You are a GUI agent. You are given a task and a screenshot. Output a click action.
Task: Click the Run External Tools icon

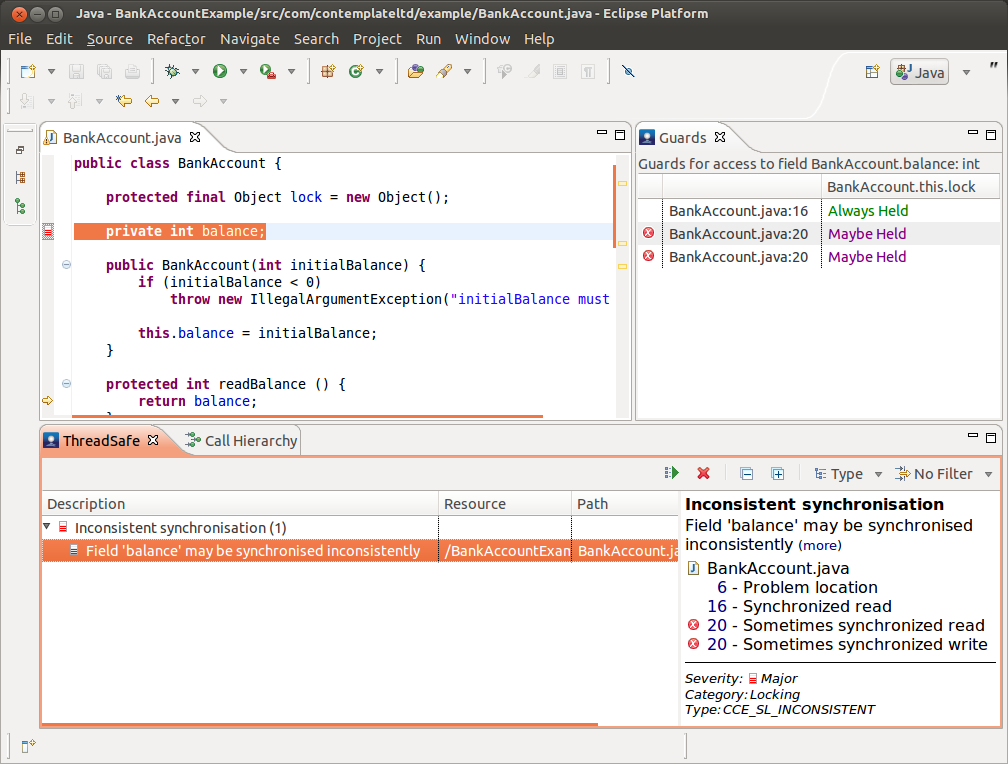(x=267, y=71)
